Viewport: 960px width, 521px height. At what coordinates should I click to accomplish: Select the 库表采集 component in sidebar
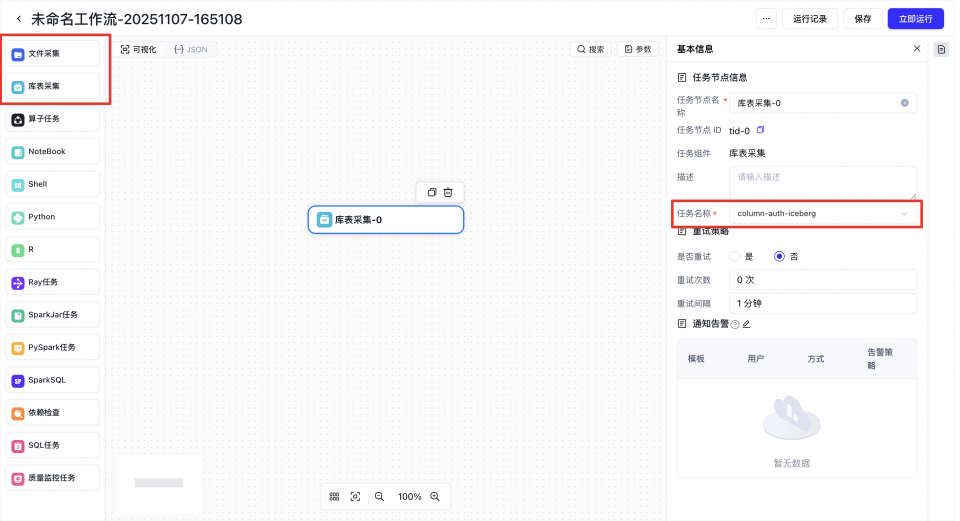tap(53, 86)
